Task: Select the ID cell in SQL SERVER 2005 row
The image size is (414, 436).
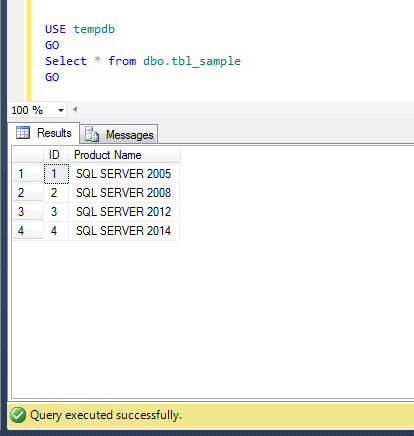Action: [56, 173]
